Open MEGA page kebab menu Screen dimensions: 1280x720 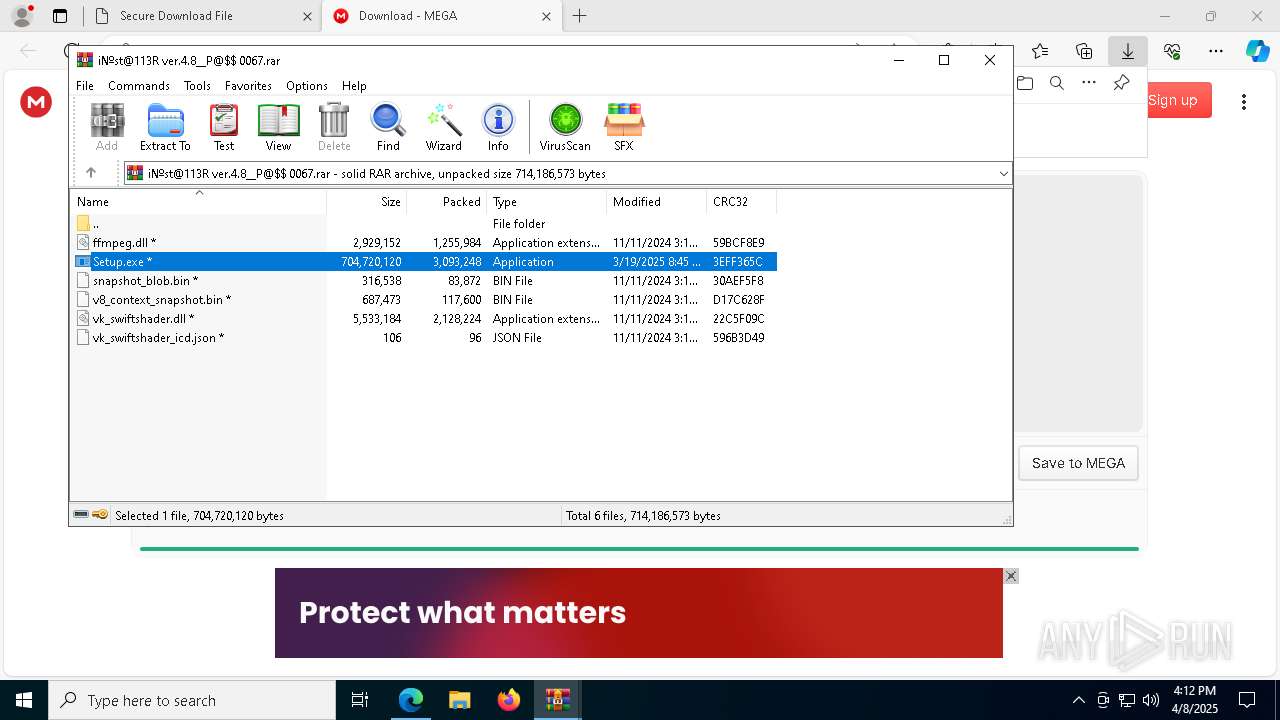[x=1244, y=101]
